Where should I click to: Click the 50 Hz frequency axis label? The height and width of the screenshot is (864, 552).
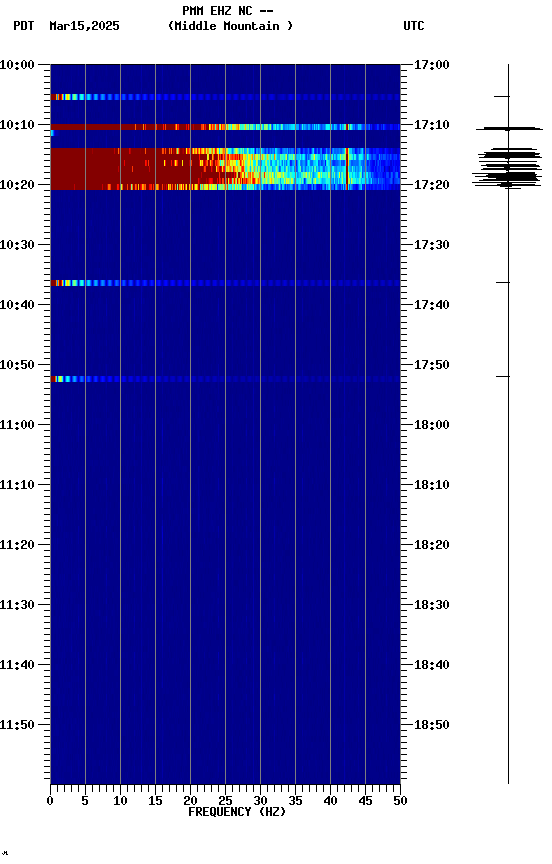pos(401,801)
